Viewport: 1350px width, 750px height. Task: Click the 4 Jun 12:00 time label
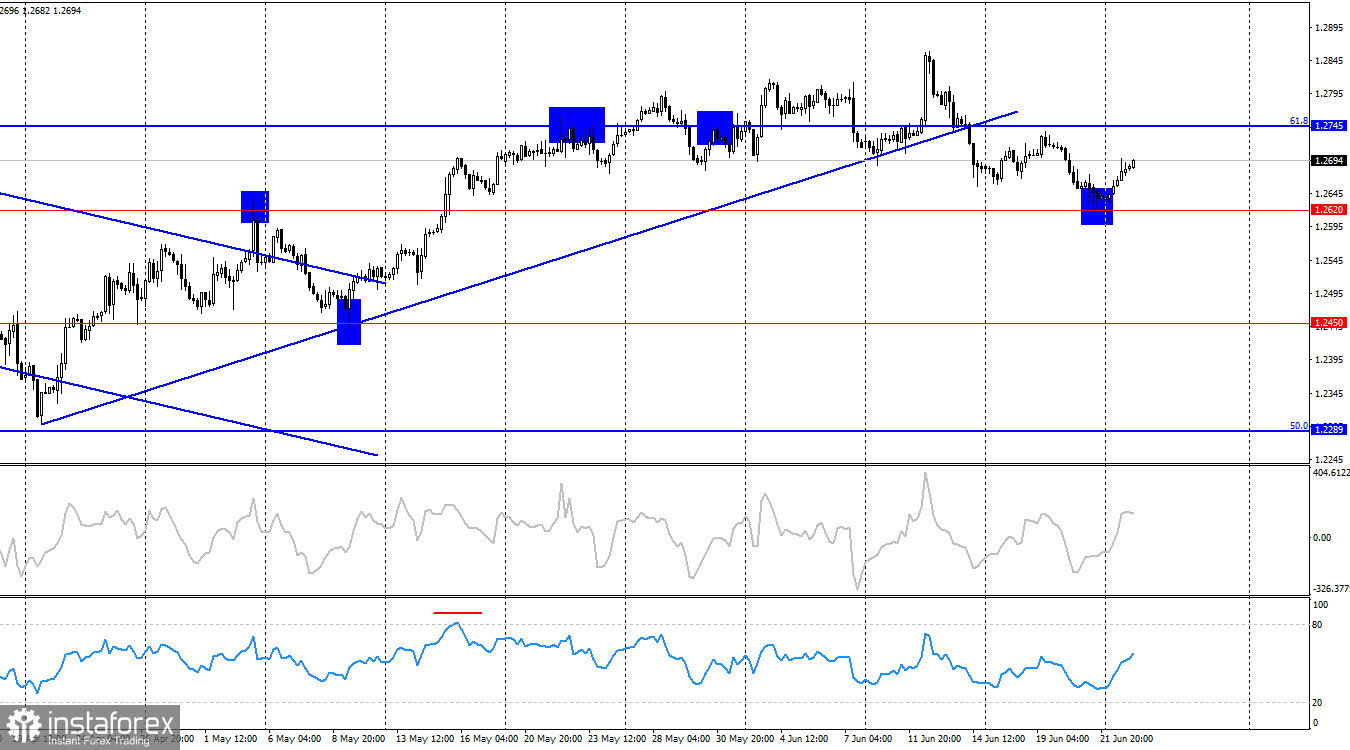(806, 739)
